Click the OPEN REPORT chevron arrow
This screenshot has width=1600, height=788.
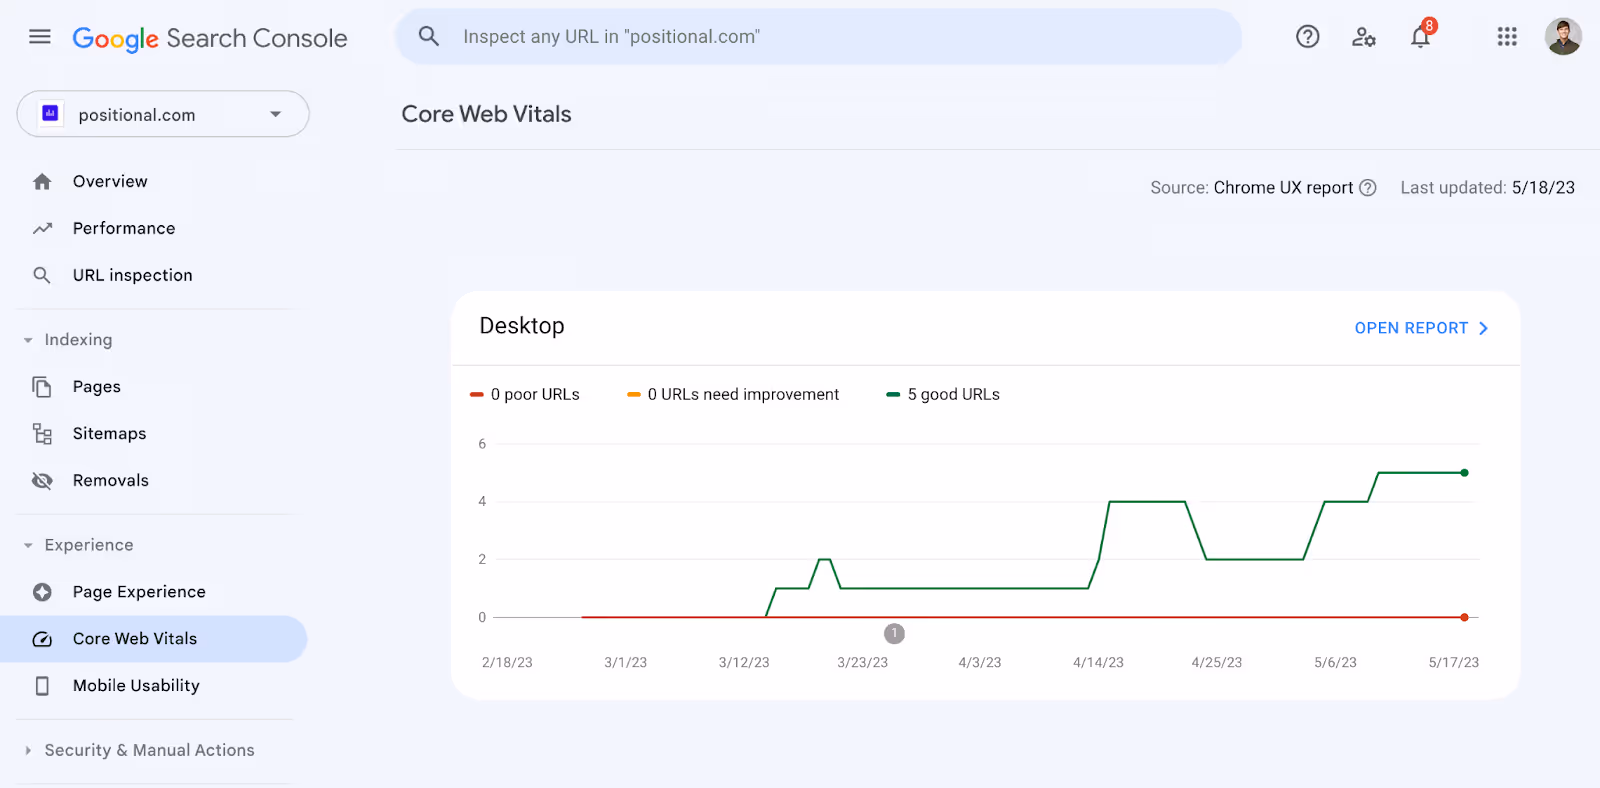coord(1483,328)
